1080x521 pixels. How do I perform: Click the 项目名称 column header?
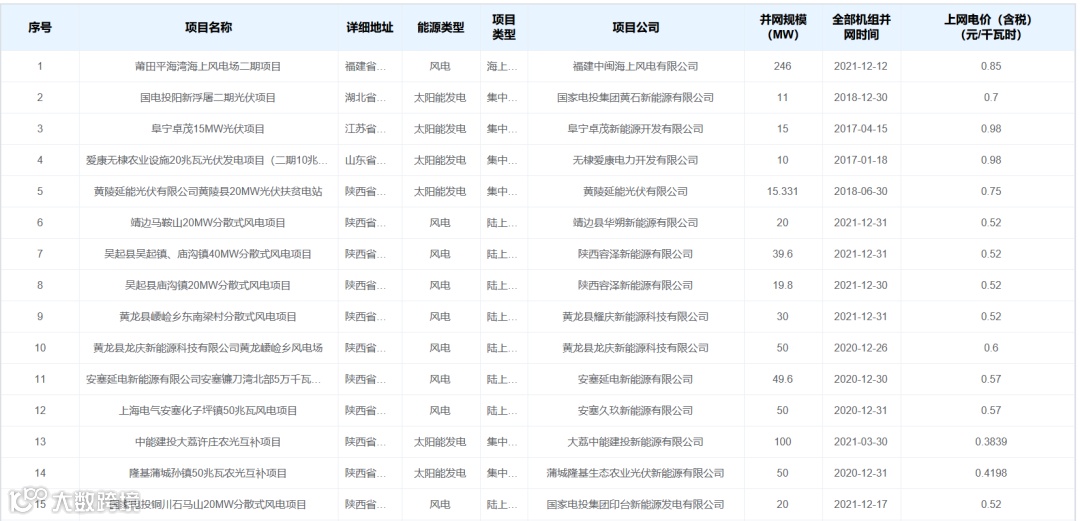(208, 28)
